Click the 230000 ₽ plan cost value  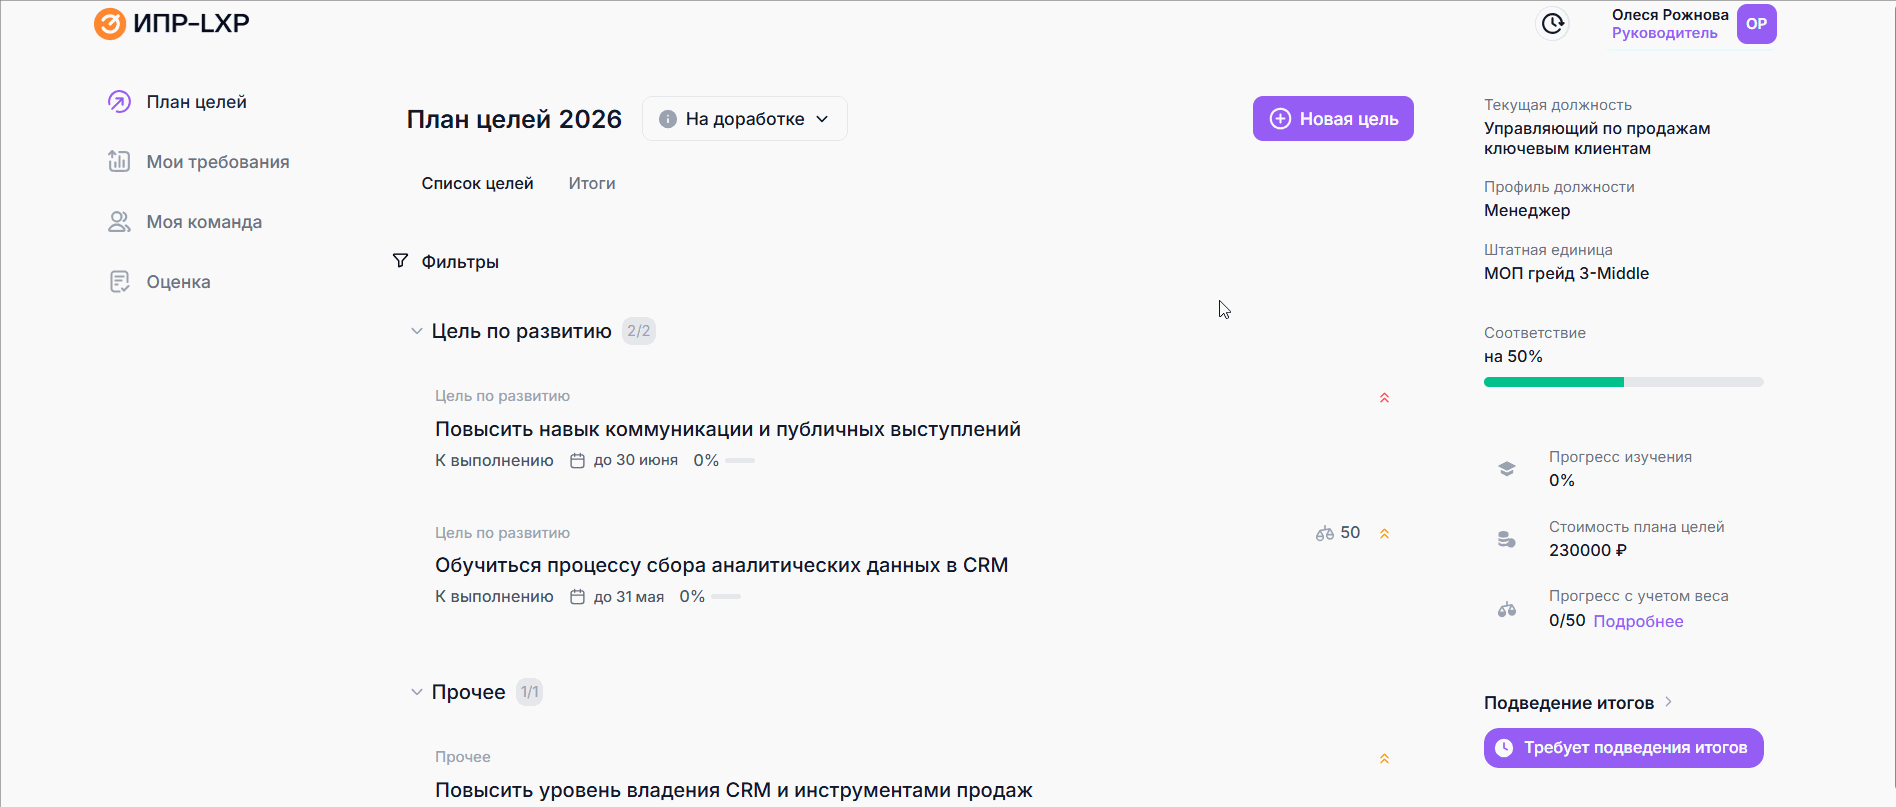click(x=1587, y=550)
